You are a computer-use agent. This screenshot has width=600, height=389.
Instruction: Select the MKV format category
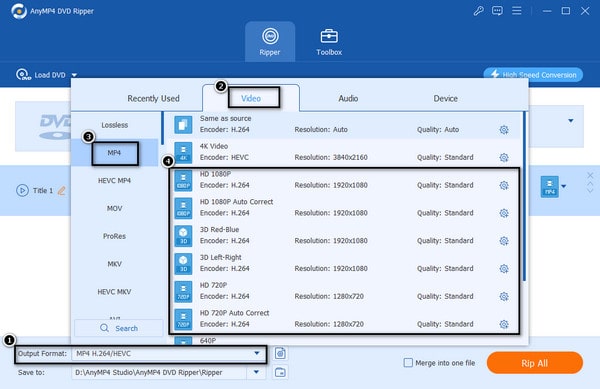pyautogui.click(x=114, y=264)
